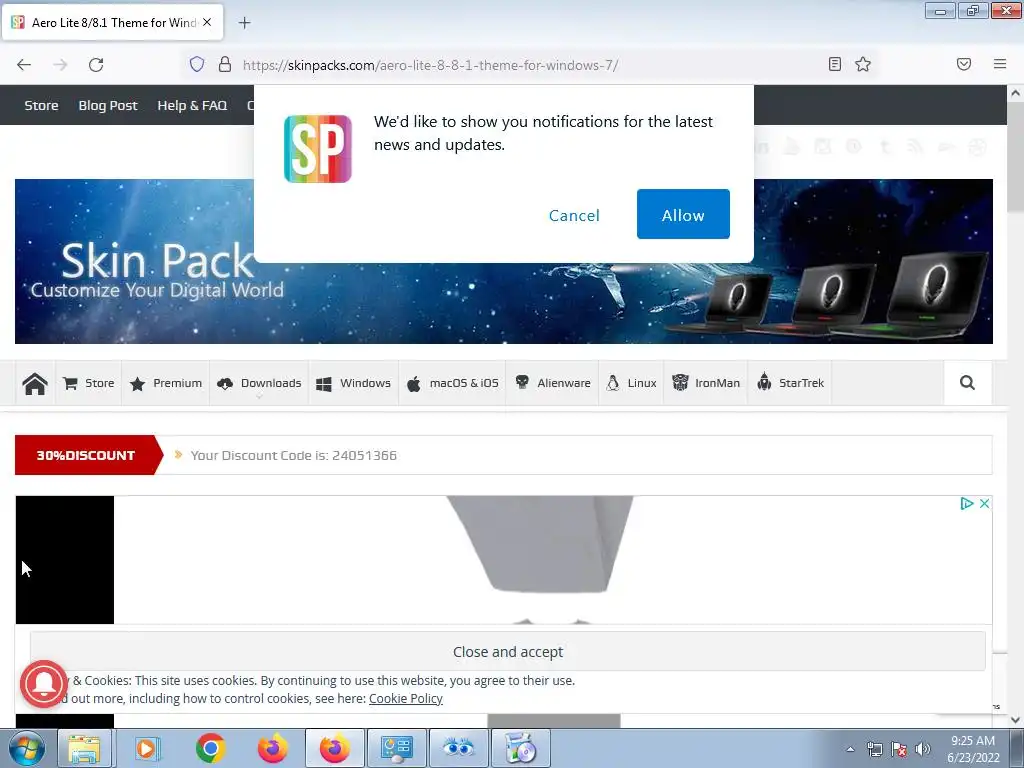This screenshot has height=768, width=1024.
Task: Expand the Downloads navigation dropdown
Action: (x=259, y=383)
